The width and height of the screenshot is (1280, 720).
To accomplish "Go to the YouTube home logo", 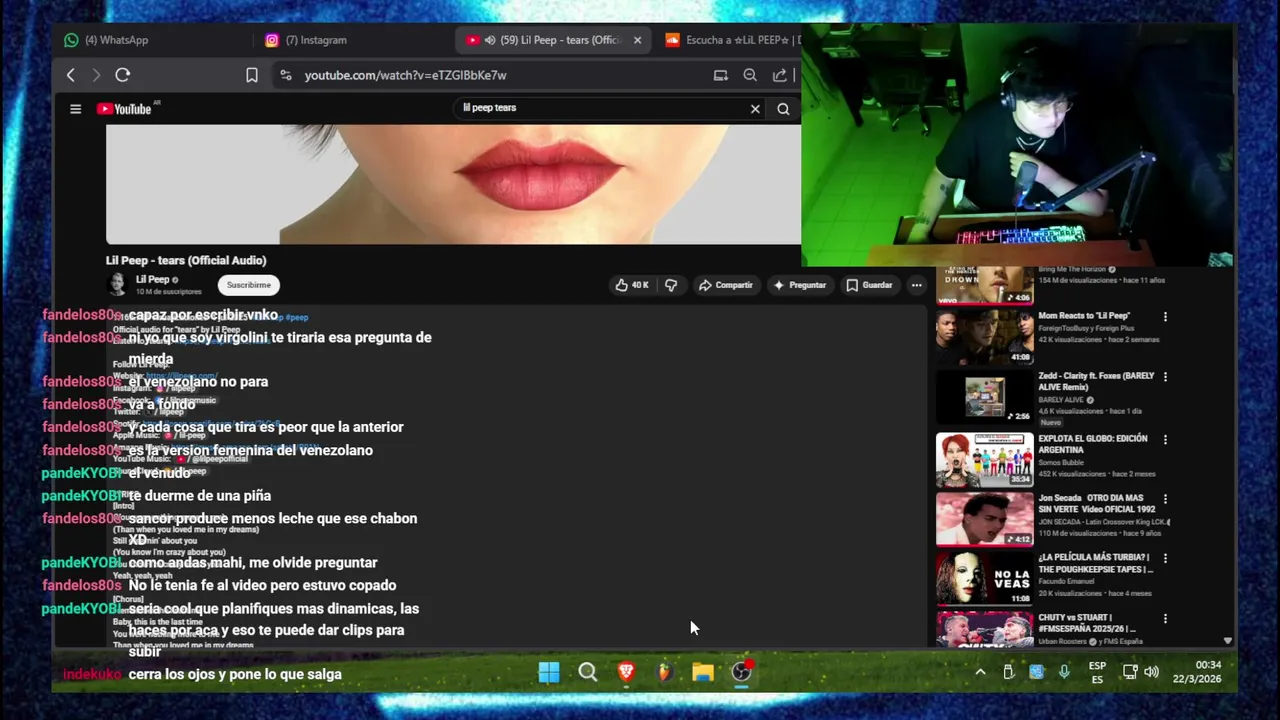I will 124,109.
